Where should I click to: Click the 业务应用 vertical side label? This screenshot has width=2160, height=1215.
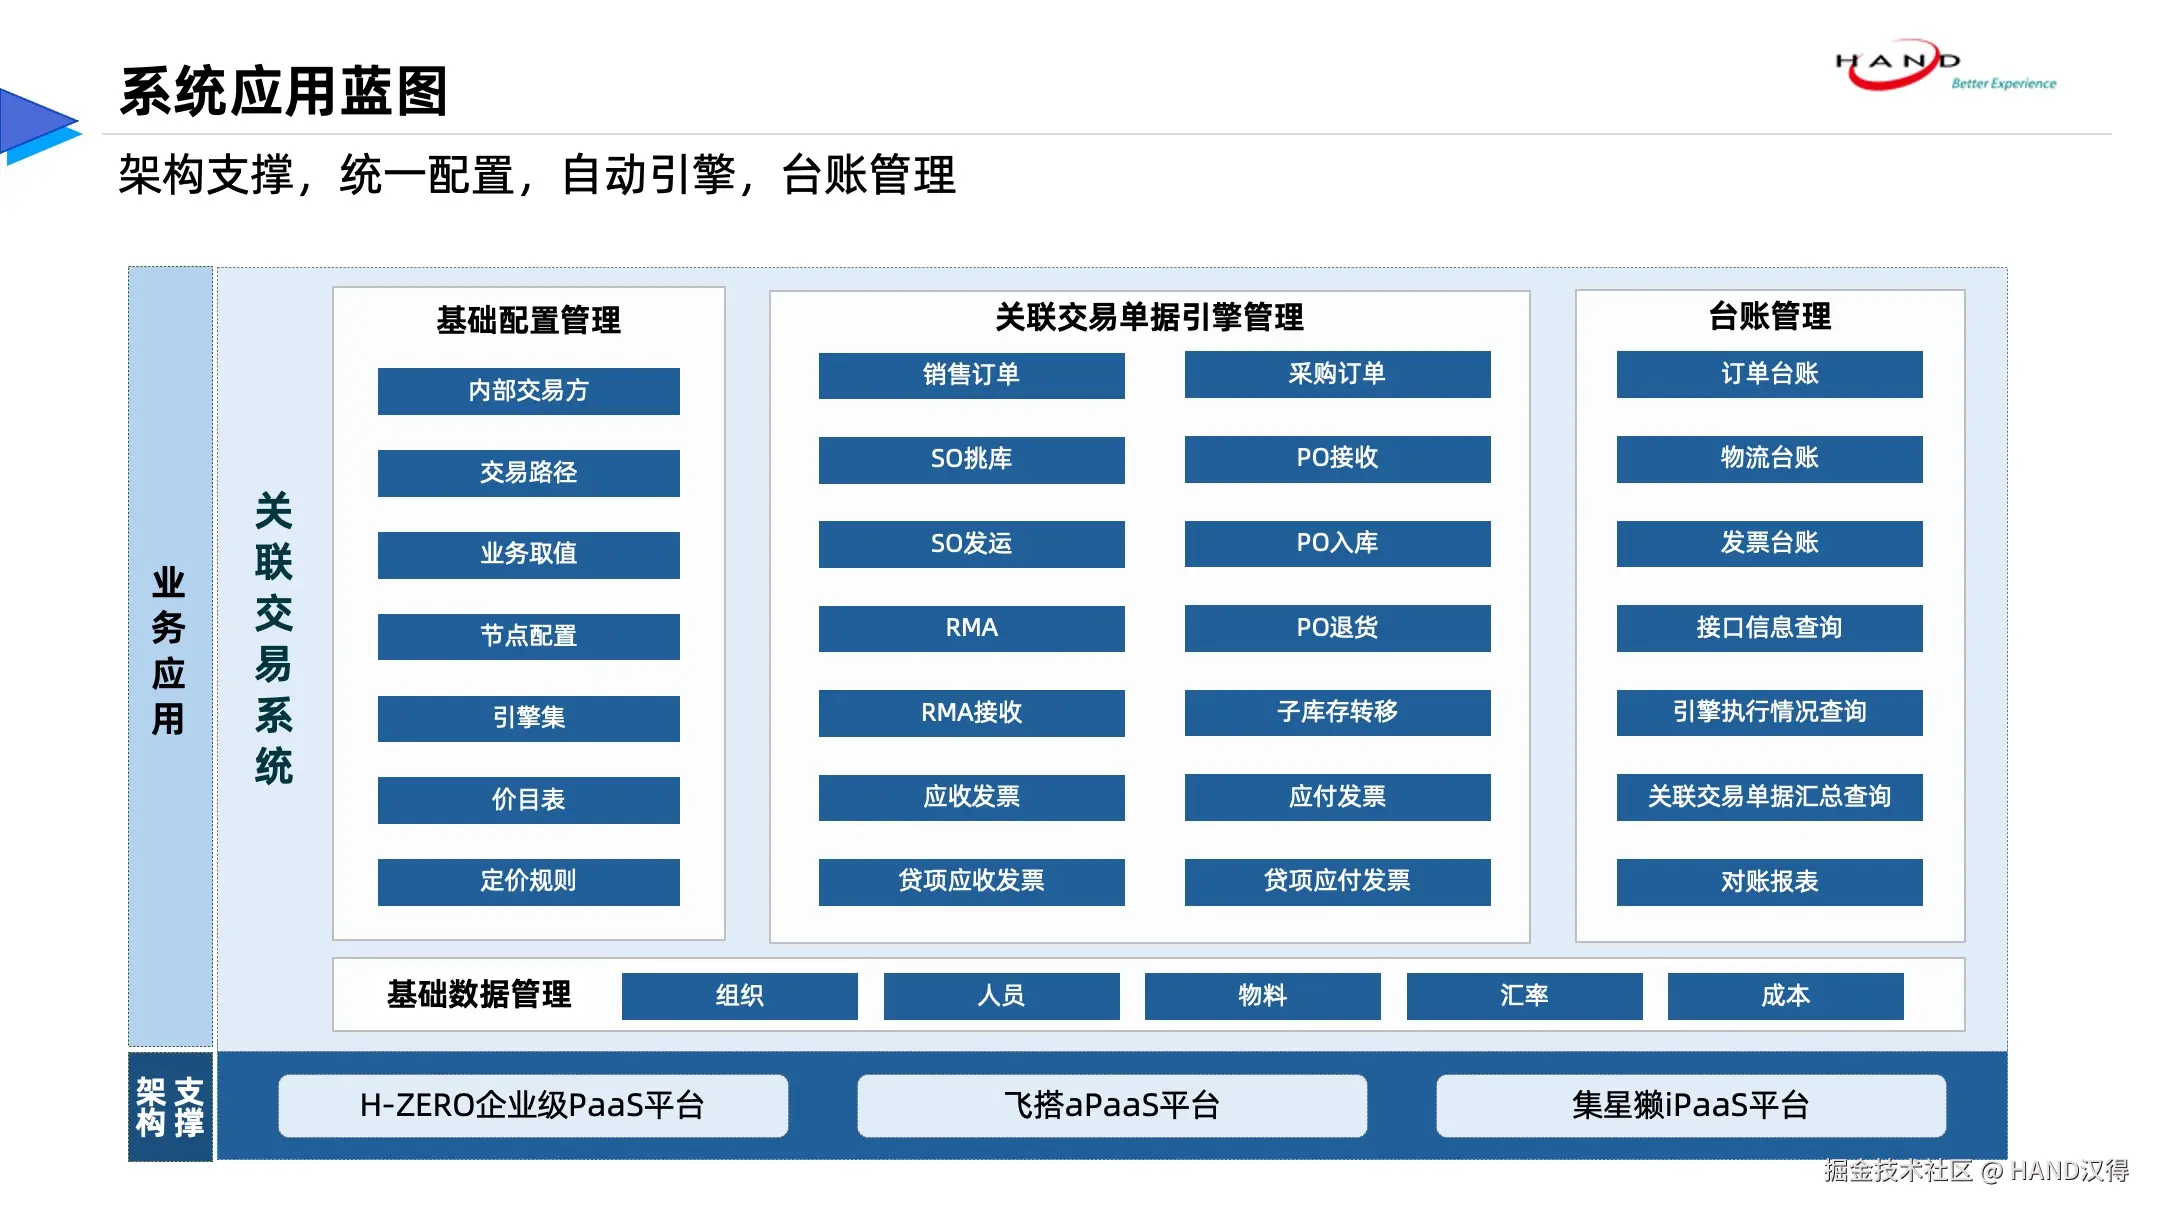pyautogui.click(x=169, y=652)
